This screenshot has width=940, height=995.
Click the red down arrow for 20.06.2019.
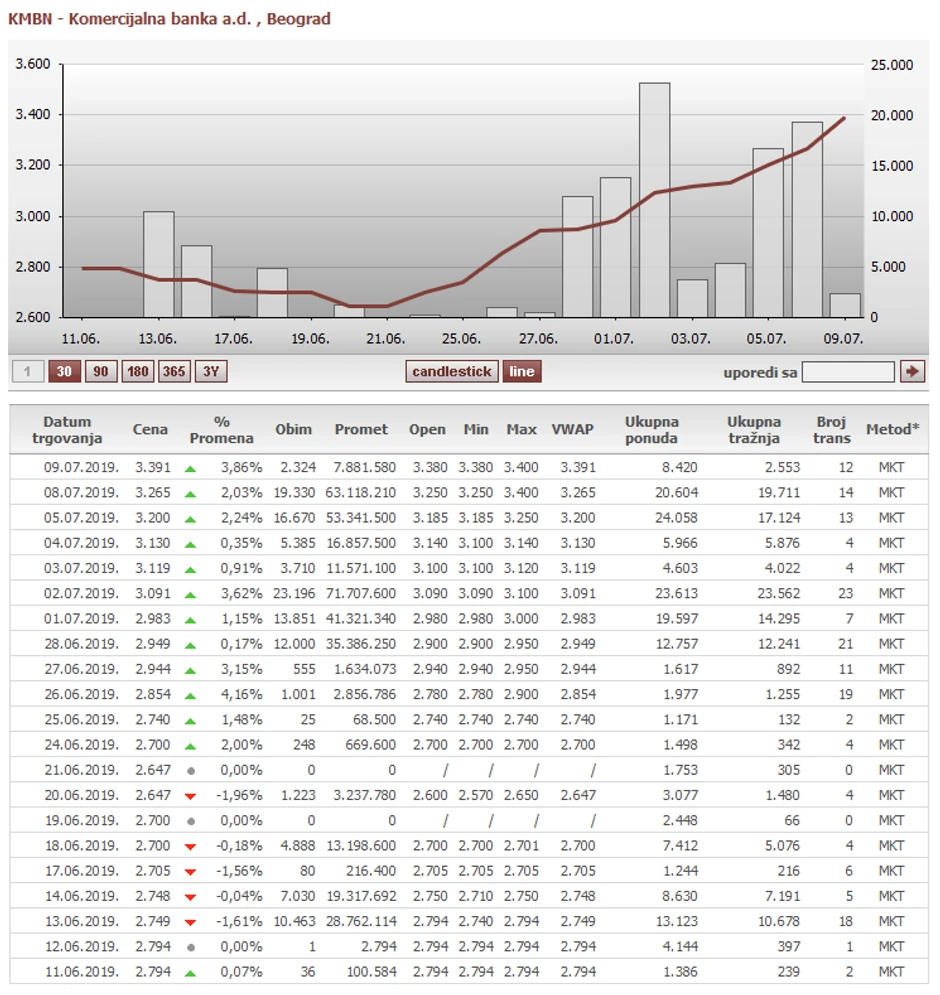pos(190,796)
